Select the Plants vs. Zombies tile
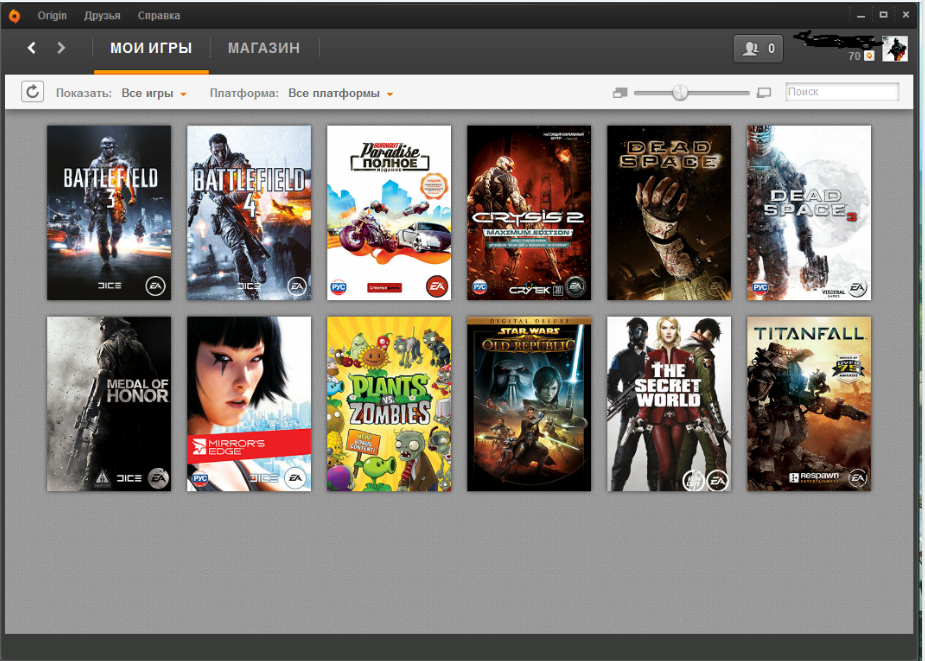 pyautogui.click(x=389, y=404)
